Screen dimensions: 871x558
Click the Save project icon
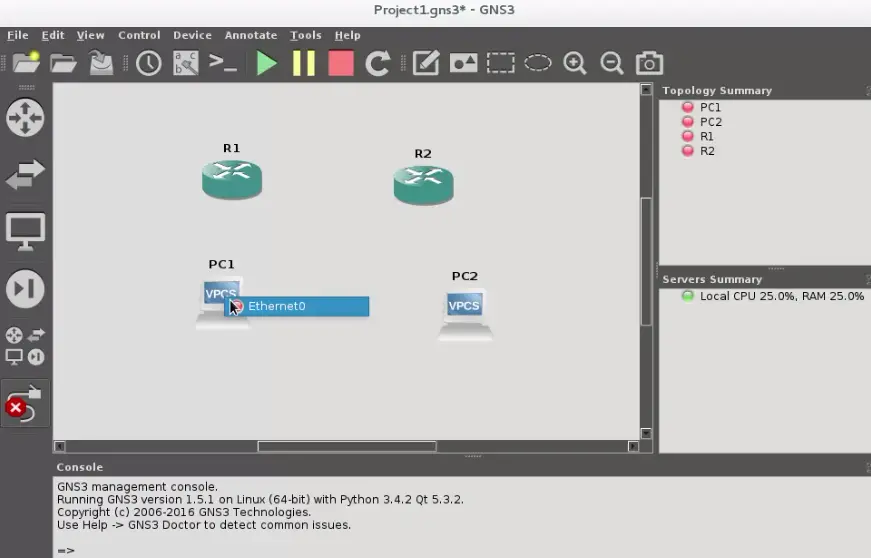point(101,63)
